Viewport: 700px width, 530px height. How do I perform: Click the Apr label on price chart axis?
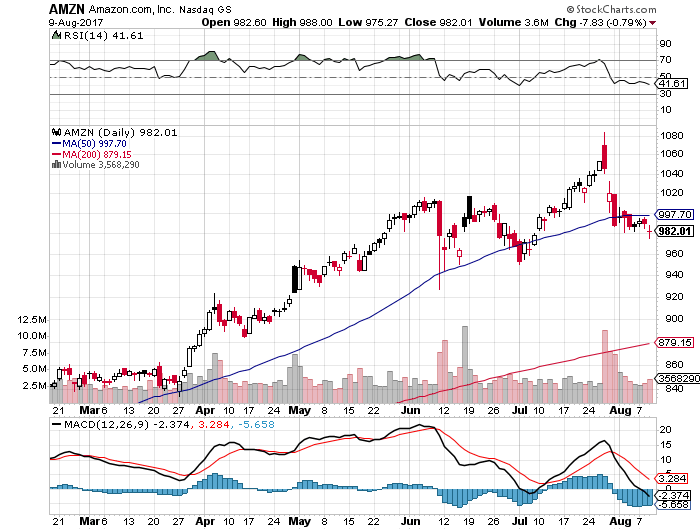coord(205,410)
